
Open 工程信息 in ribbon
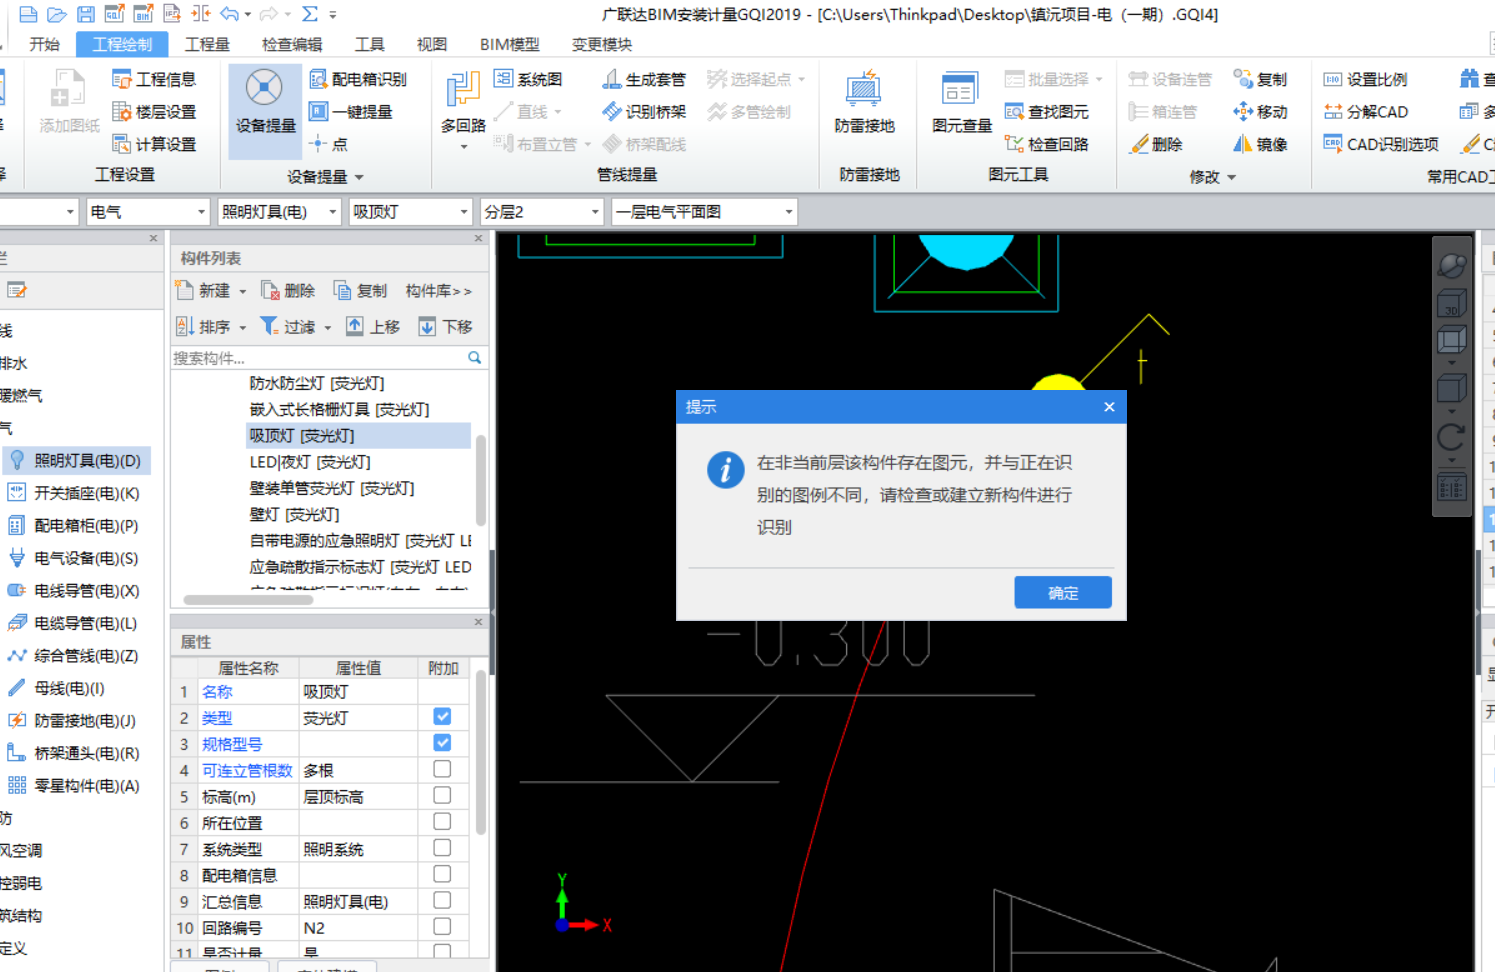pos(154,79)
